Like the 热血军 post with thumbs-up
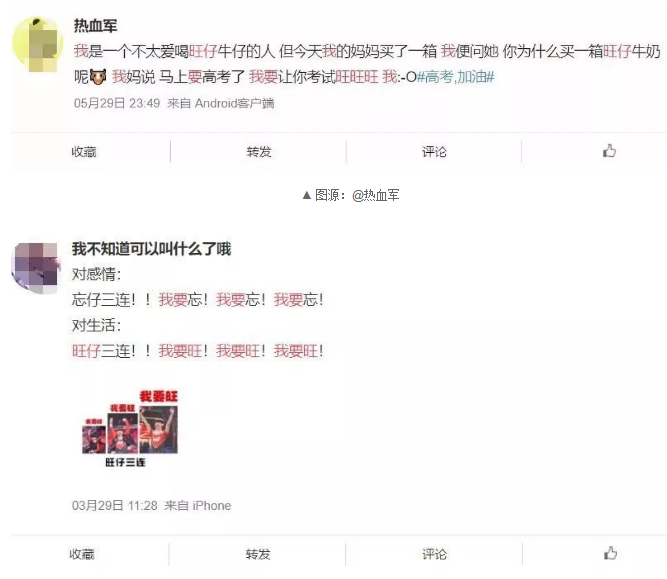Viewport: 667px width, 579px height. 609,151
